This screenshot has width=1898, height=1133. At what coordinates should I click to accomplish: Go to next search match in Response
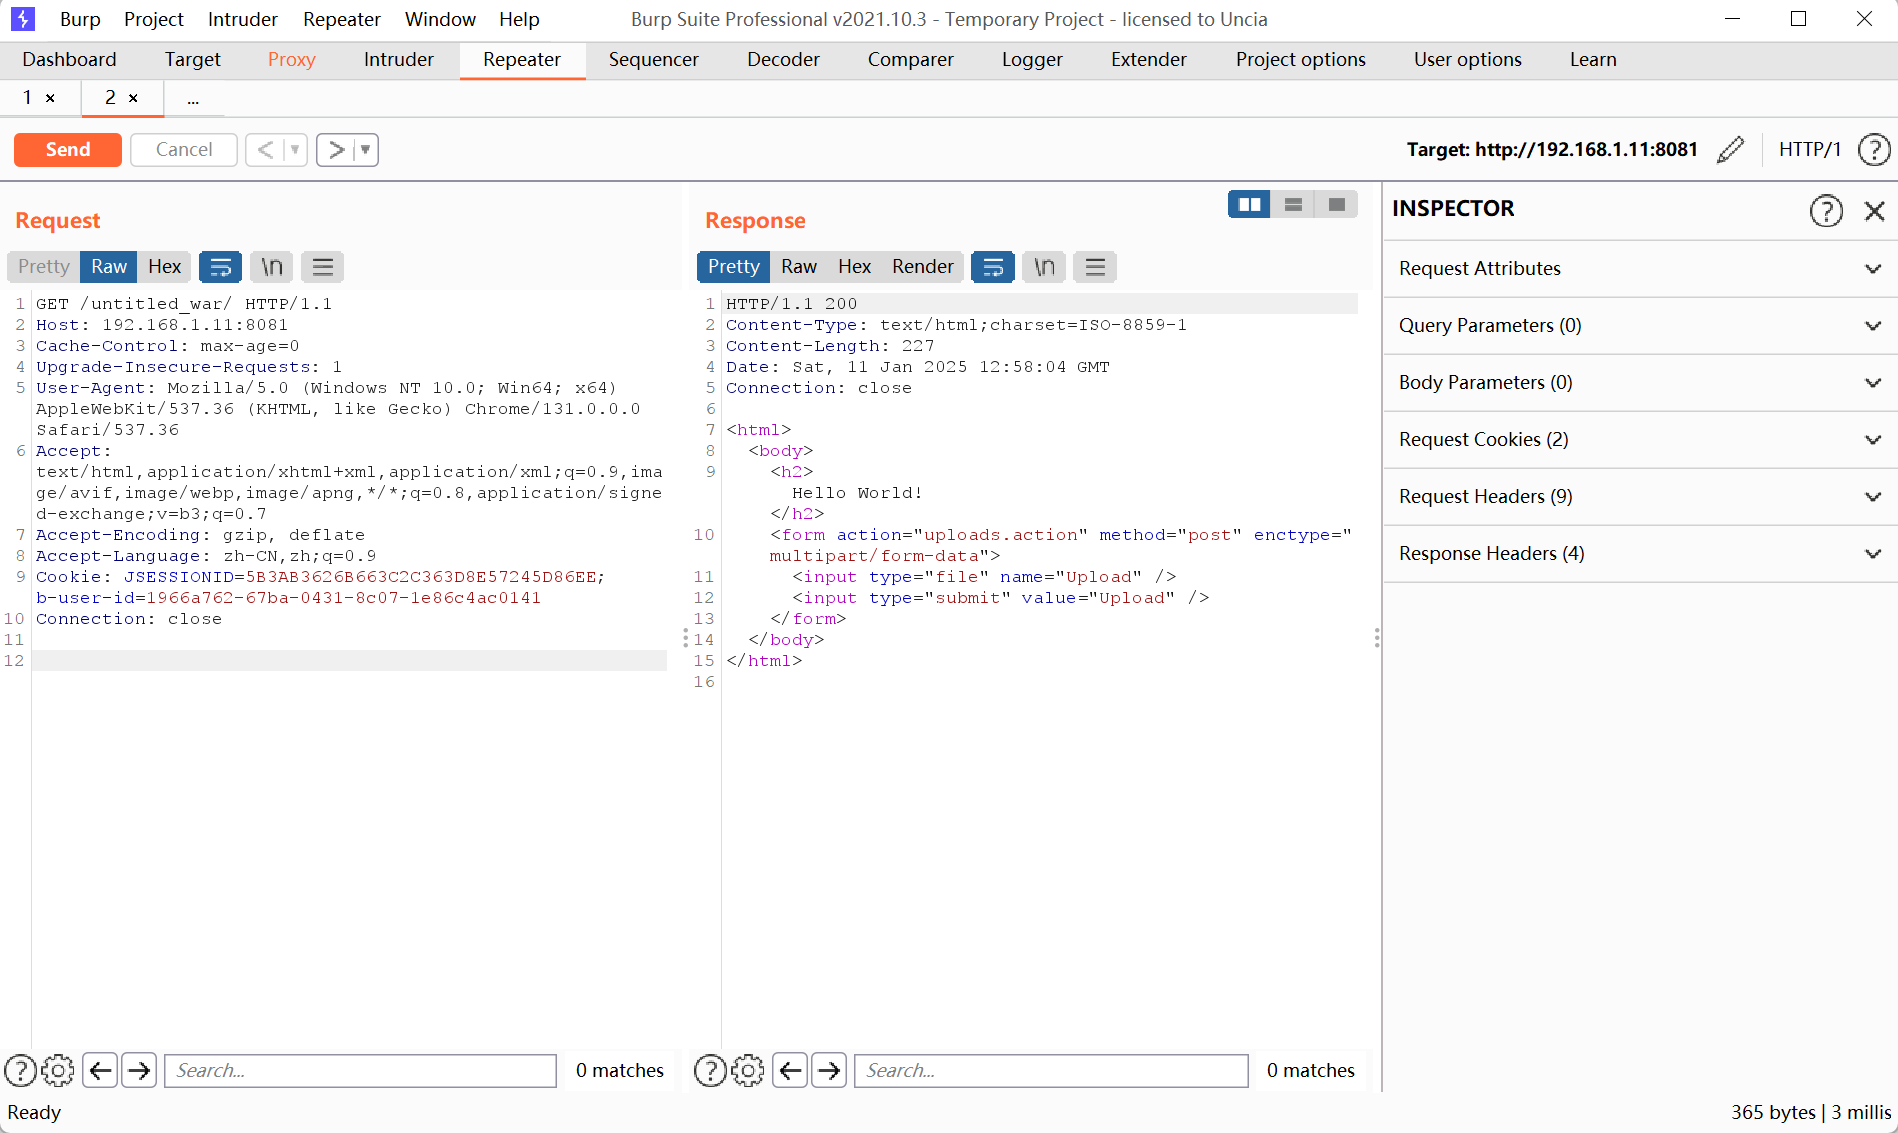click(828, 1070)
